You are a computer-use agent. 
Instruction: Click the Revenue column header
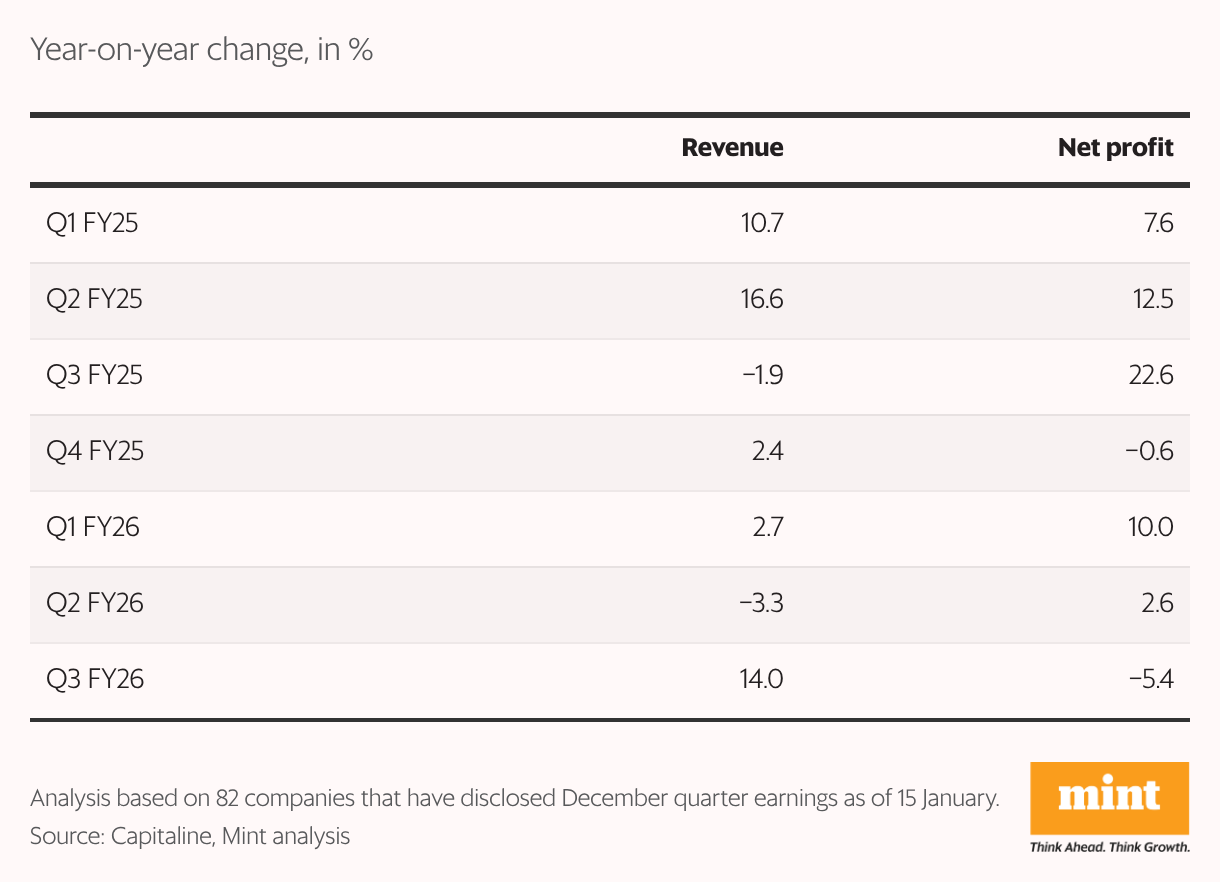pyautogui.click(x=732, y=148)
